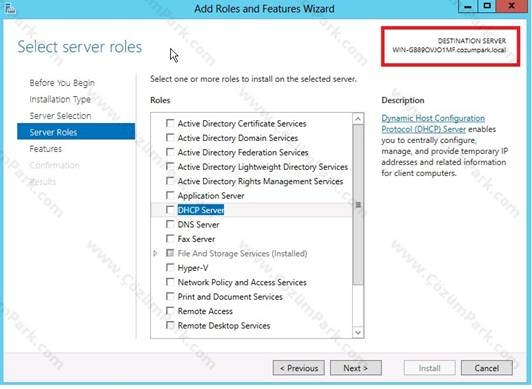Check Active Directory Rights Management Services

point(170,181)
